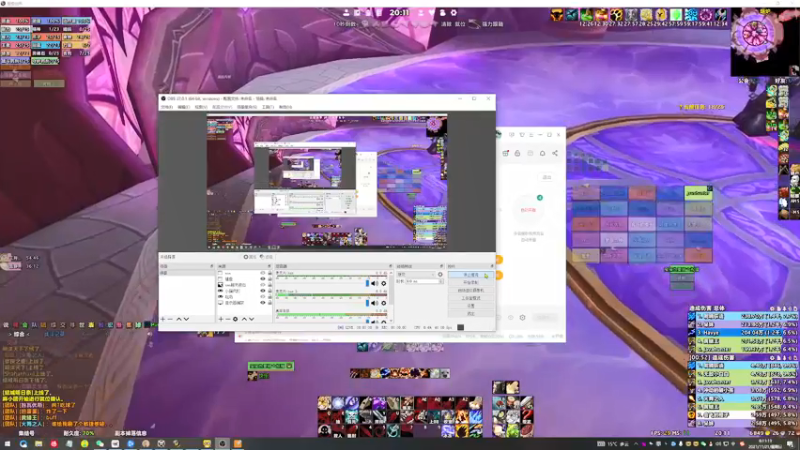Open Settings from OBS Controls dock
Viewport: 800px width, 450px height.
click(470, 306)
